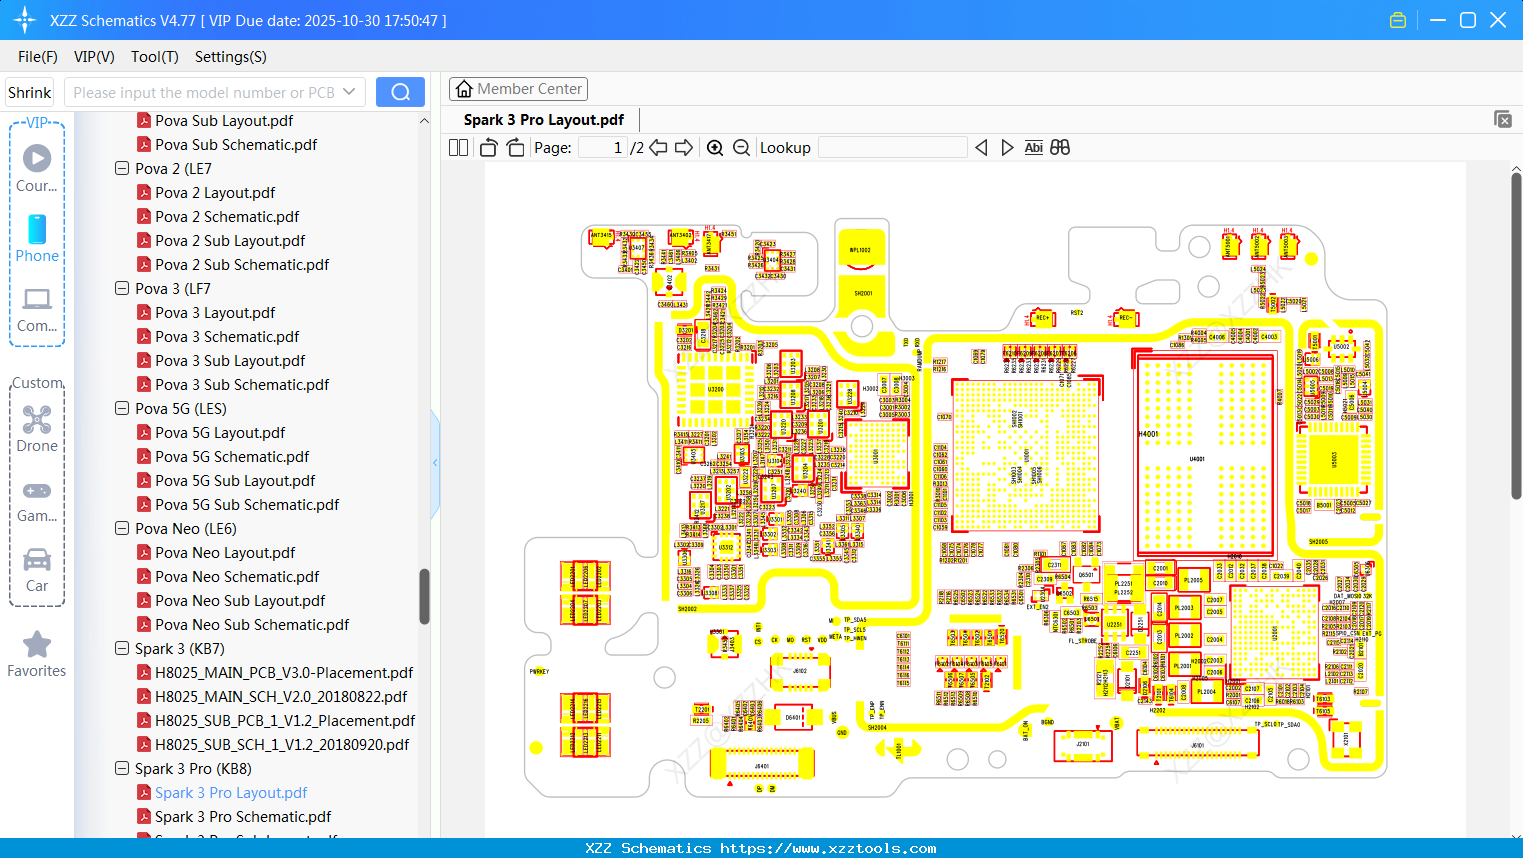The width and height of the screenshot is (1523, 858).
Task: Click the Member Center button
Action: (x=518, y=89)
